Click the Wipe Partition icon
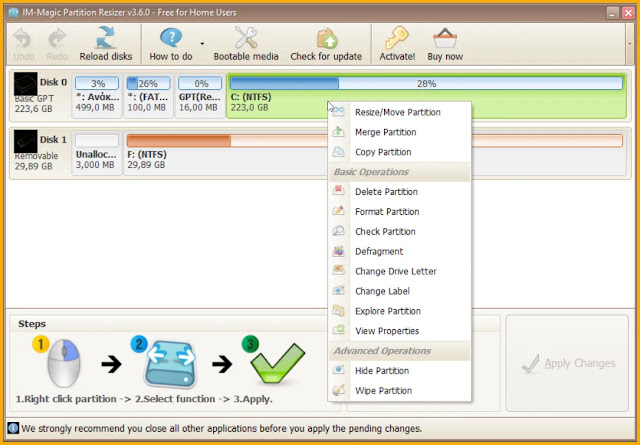This screenshot has height=445, width=640. coord(338,390)
